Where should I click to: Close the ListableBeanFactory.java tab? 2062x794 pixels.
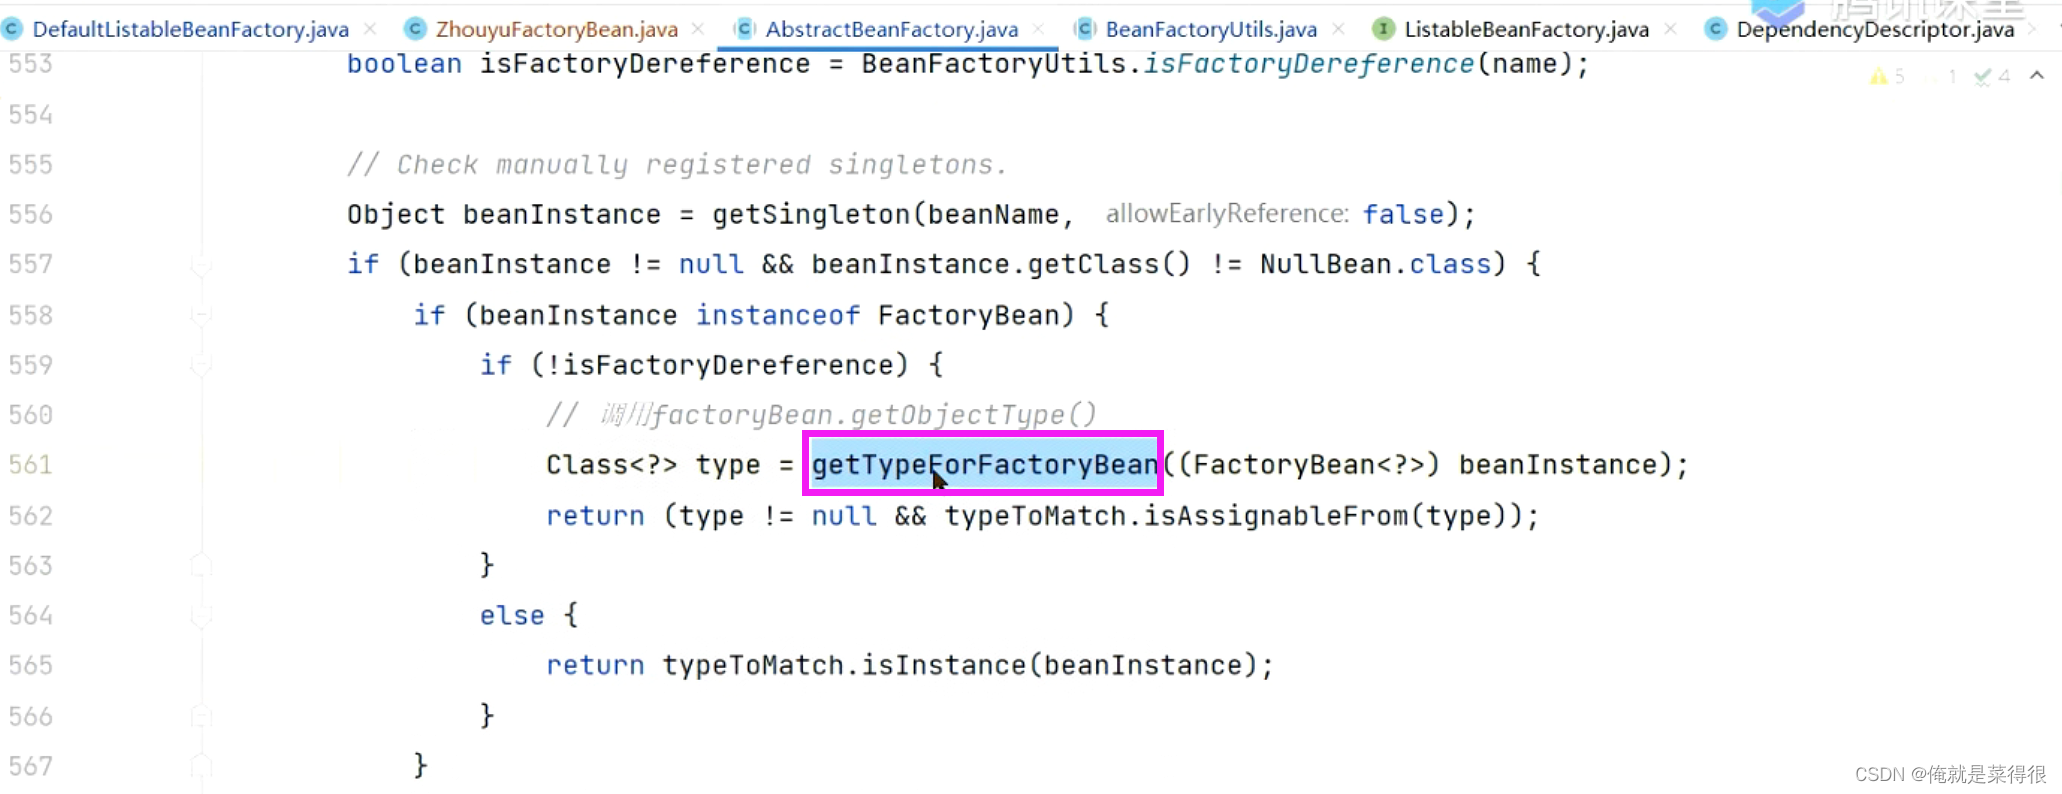1670,29
